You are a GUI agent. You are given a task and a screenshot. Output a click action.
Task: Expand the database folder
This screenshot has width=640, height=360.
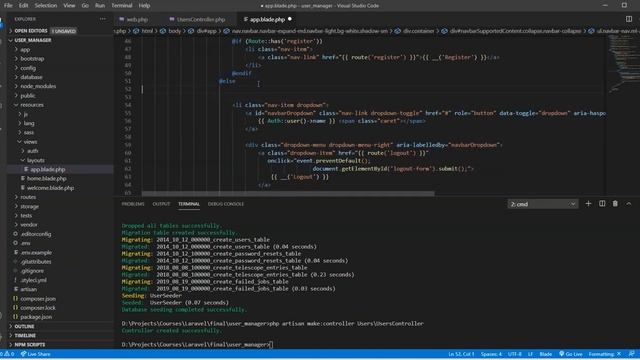click(x=31, y=77)
